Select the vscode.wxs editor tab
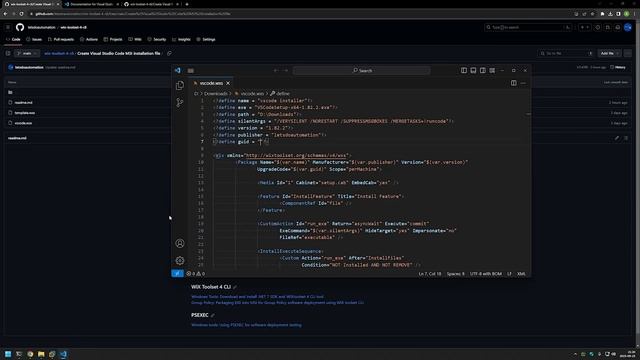Viewport: 640px width, 360px height. [x=211, y=83]
